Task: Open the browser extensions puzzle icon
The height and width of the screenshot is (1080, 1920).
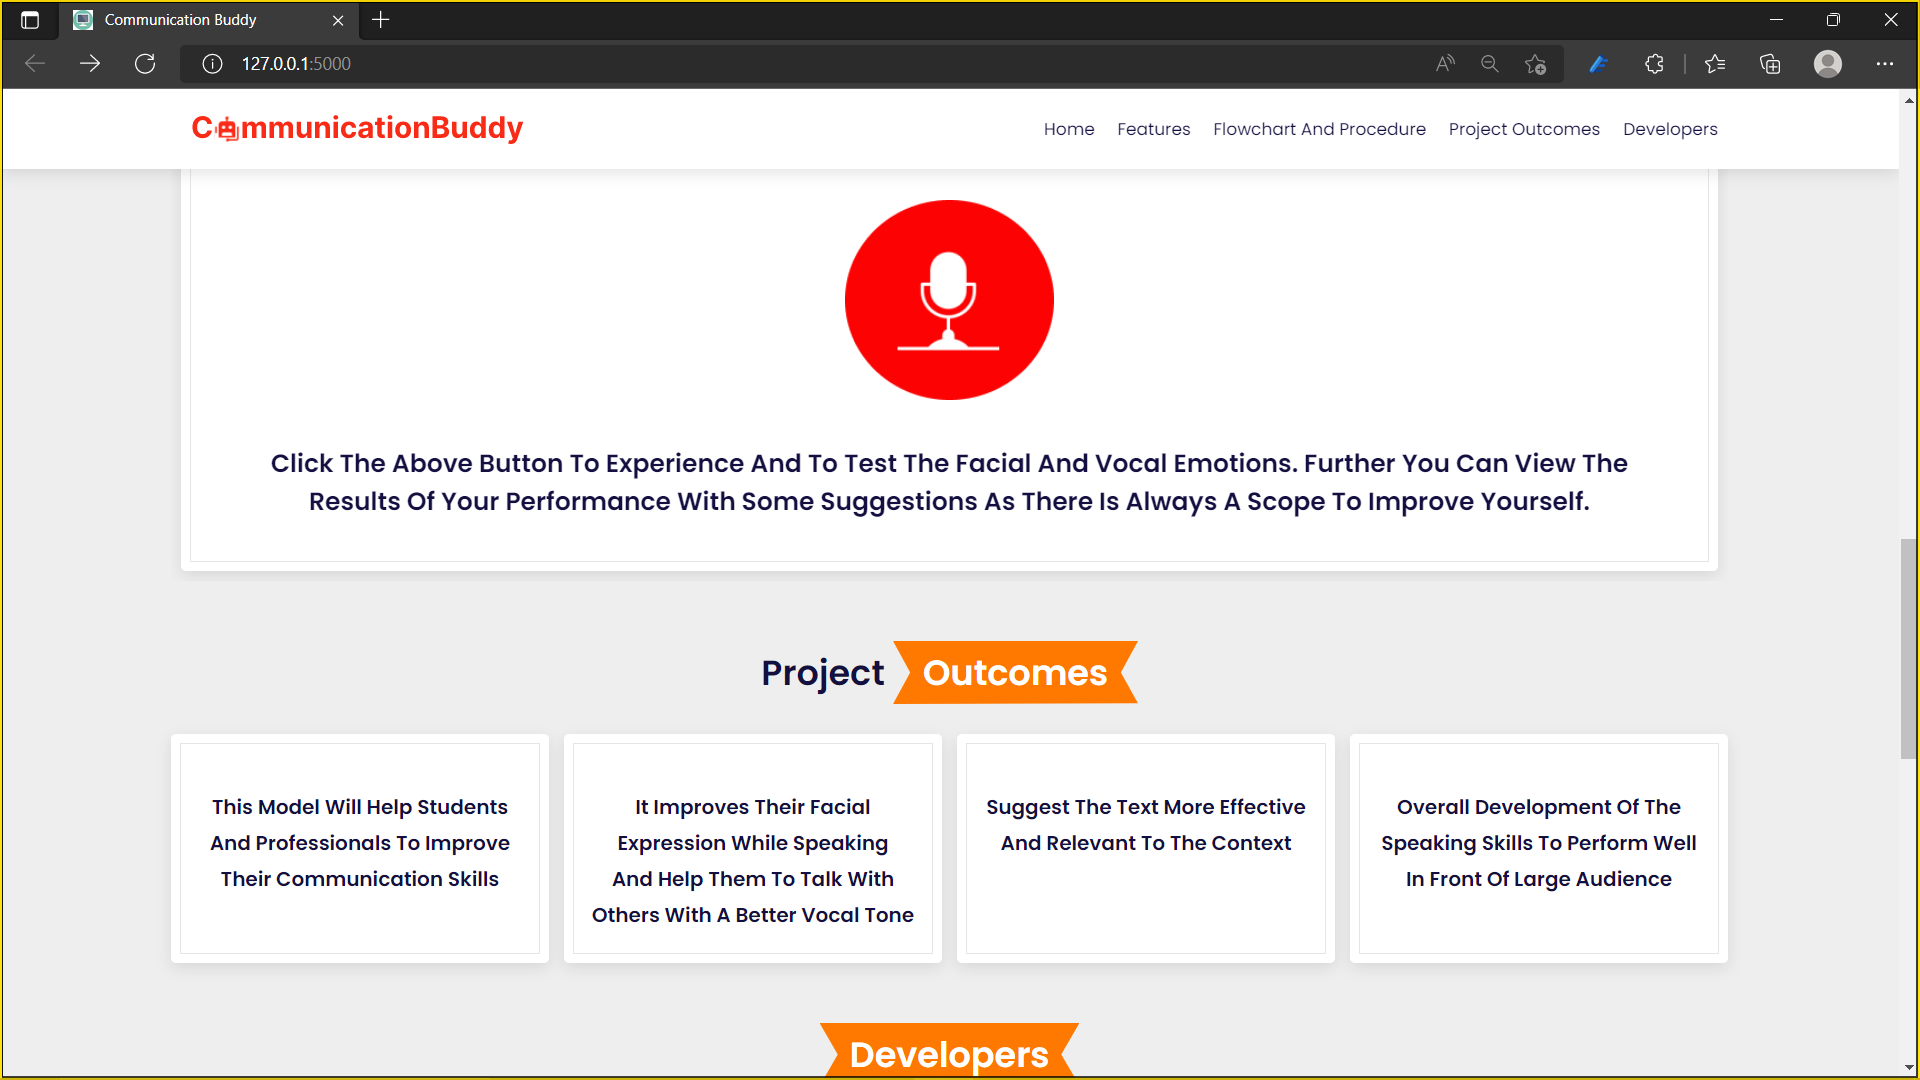Action: [1654, 64]
